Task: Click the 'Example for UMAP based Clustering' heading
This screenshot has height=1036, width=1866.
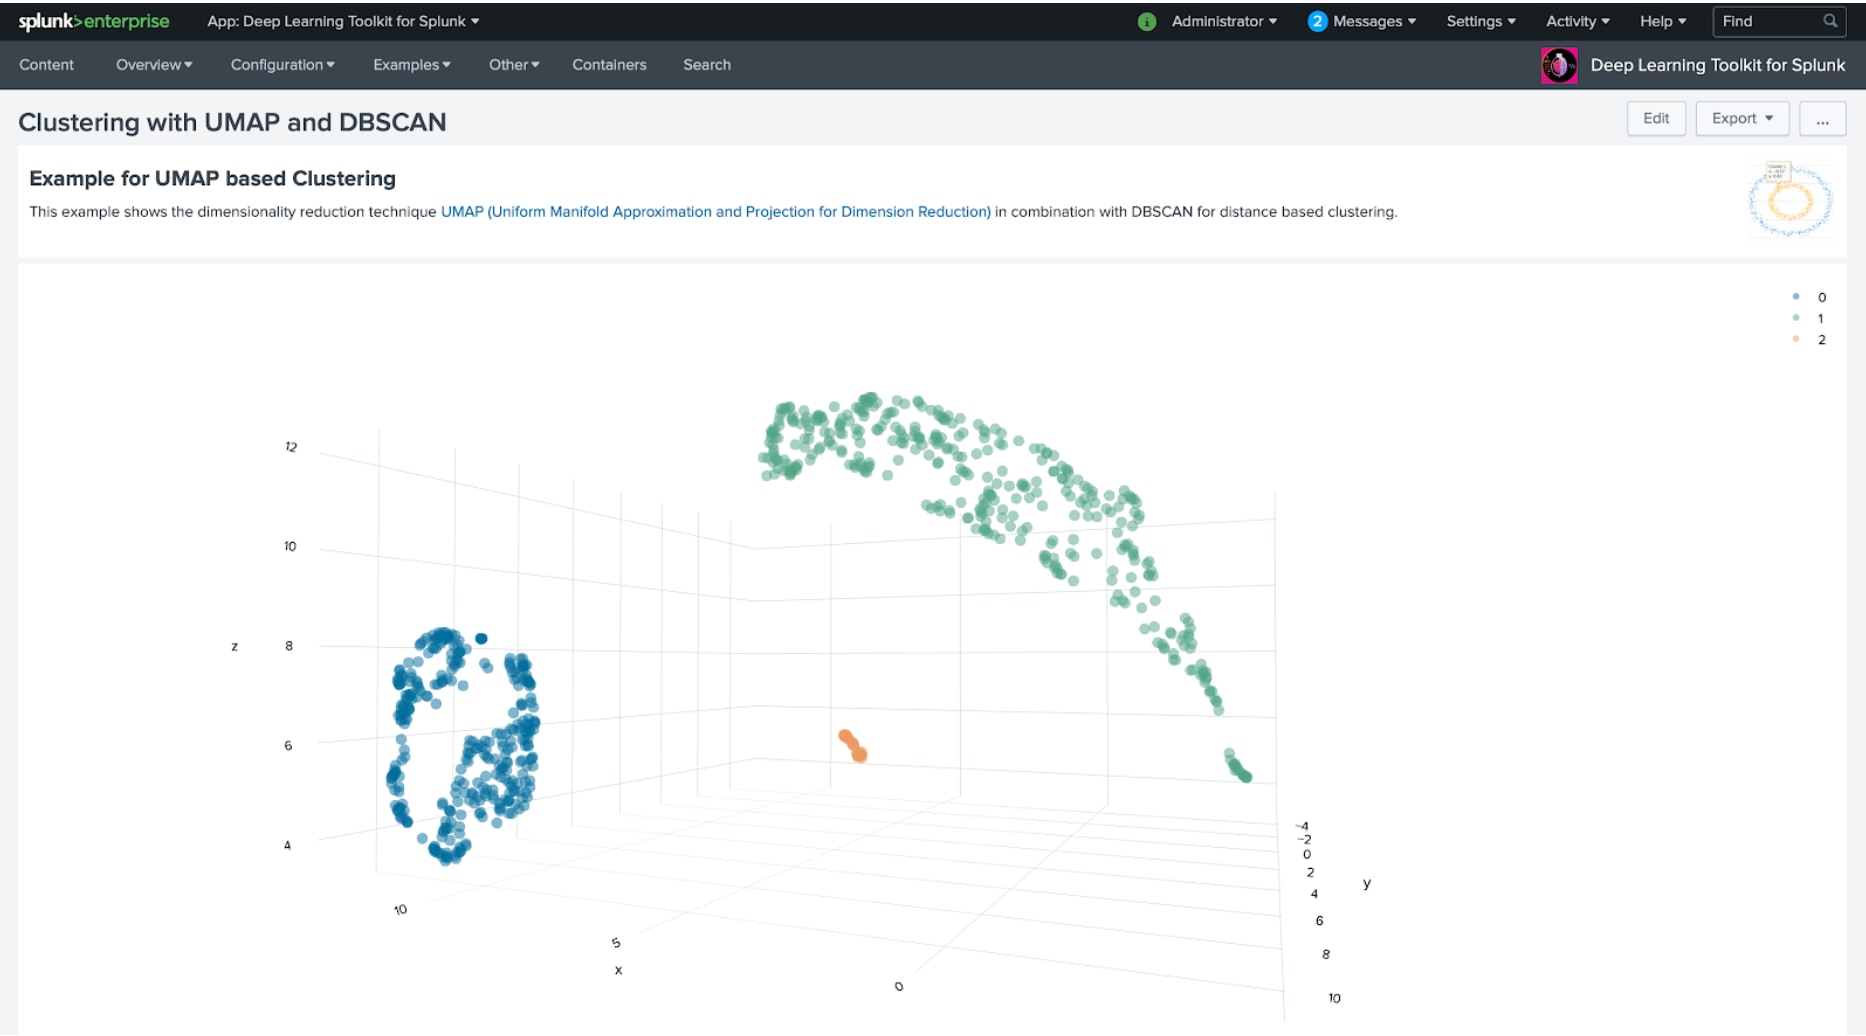Action: tap(212, 178)
